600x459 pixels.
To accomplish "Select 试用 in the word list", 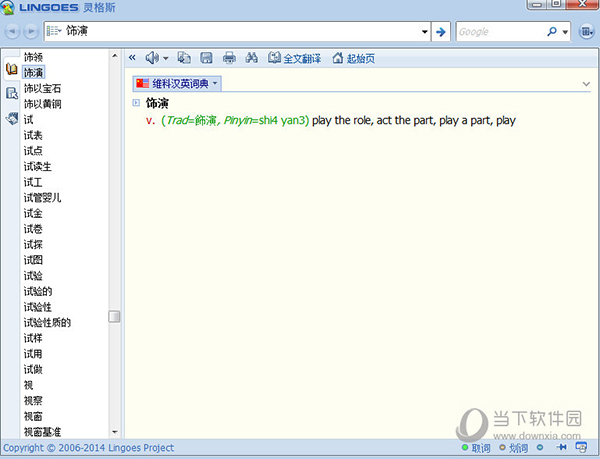I will [x=33, y=354].
